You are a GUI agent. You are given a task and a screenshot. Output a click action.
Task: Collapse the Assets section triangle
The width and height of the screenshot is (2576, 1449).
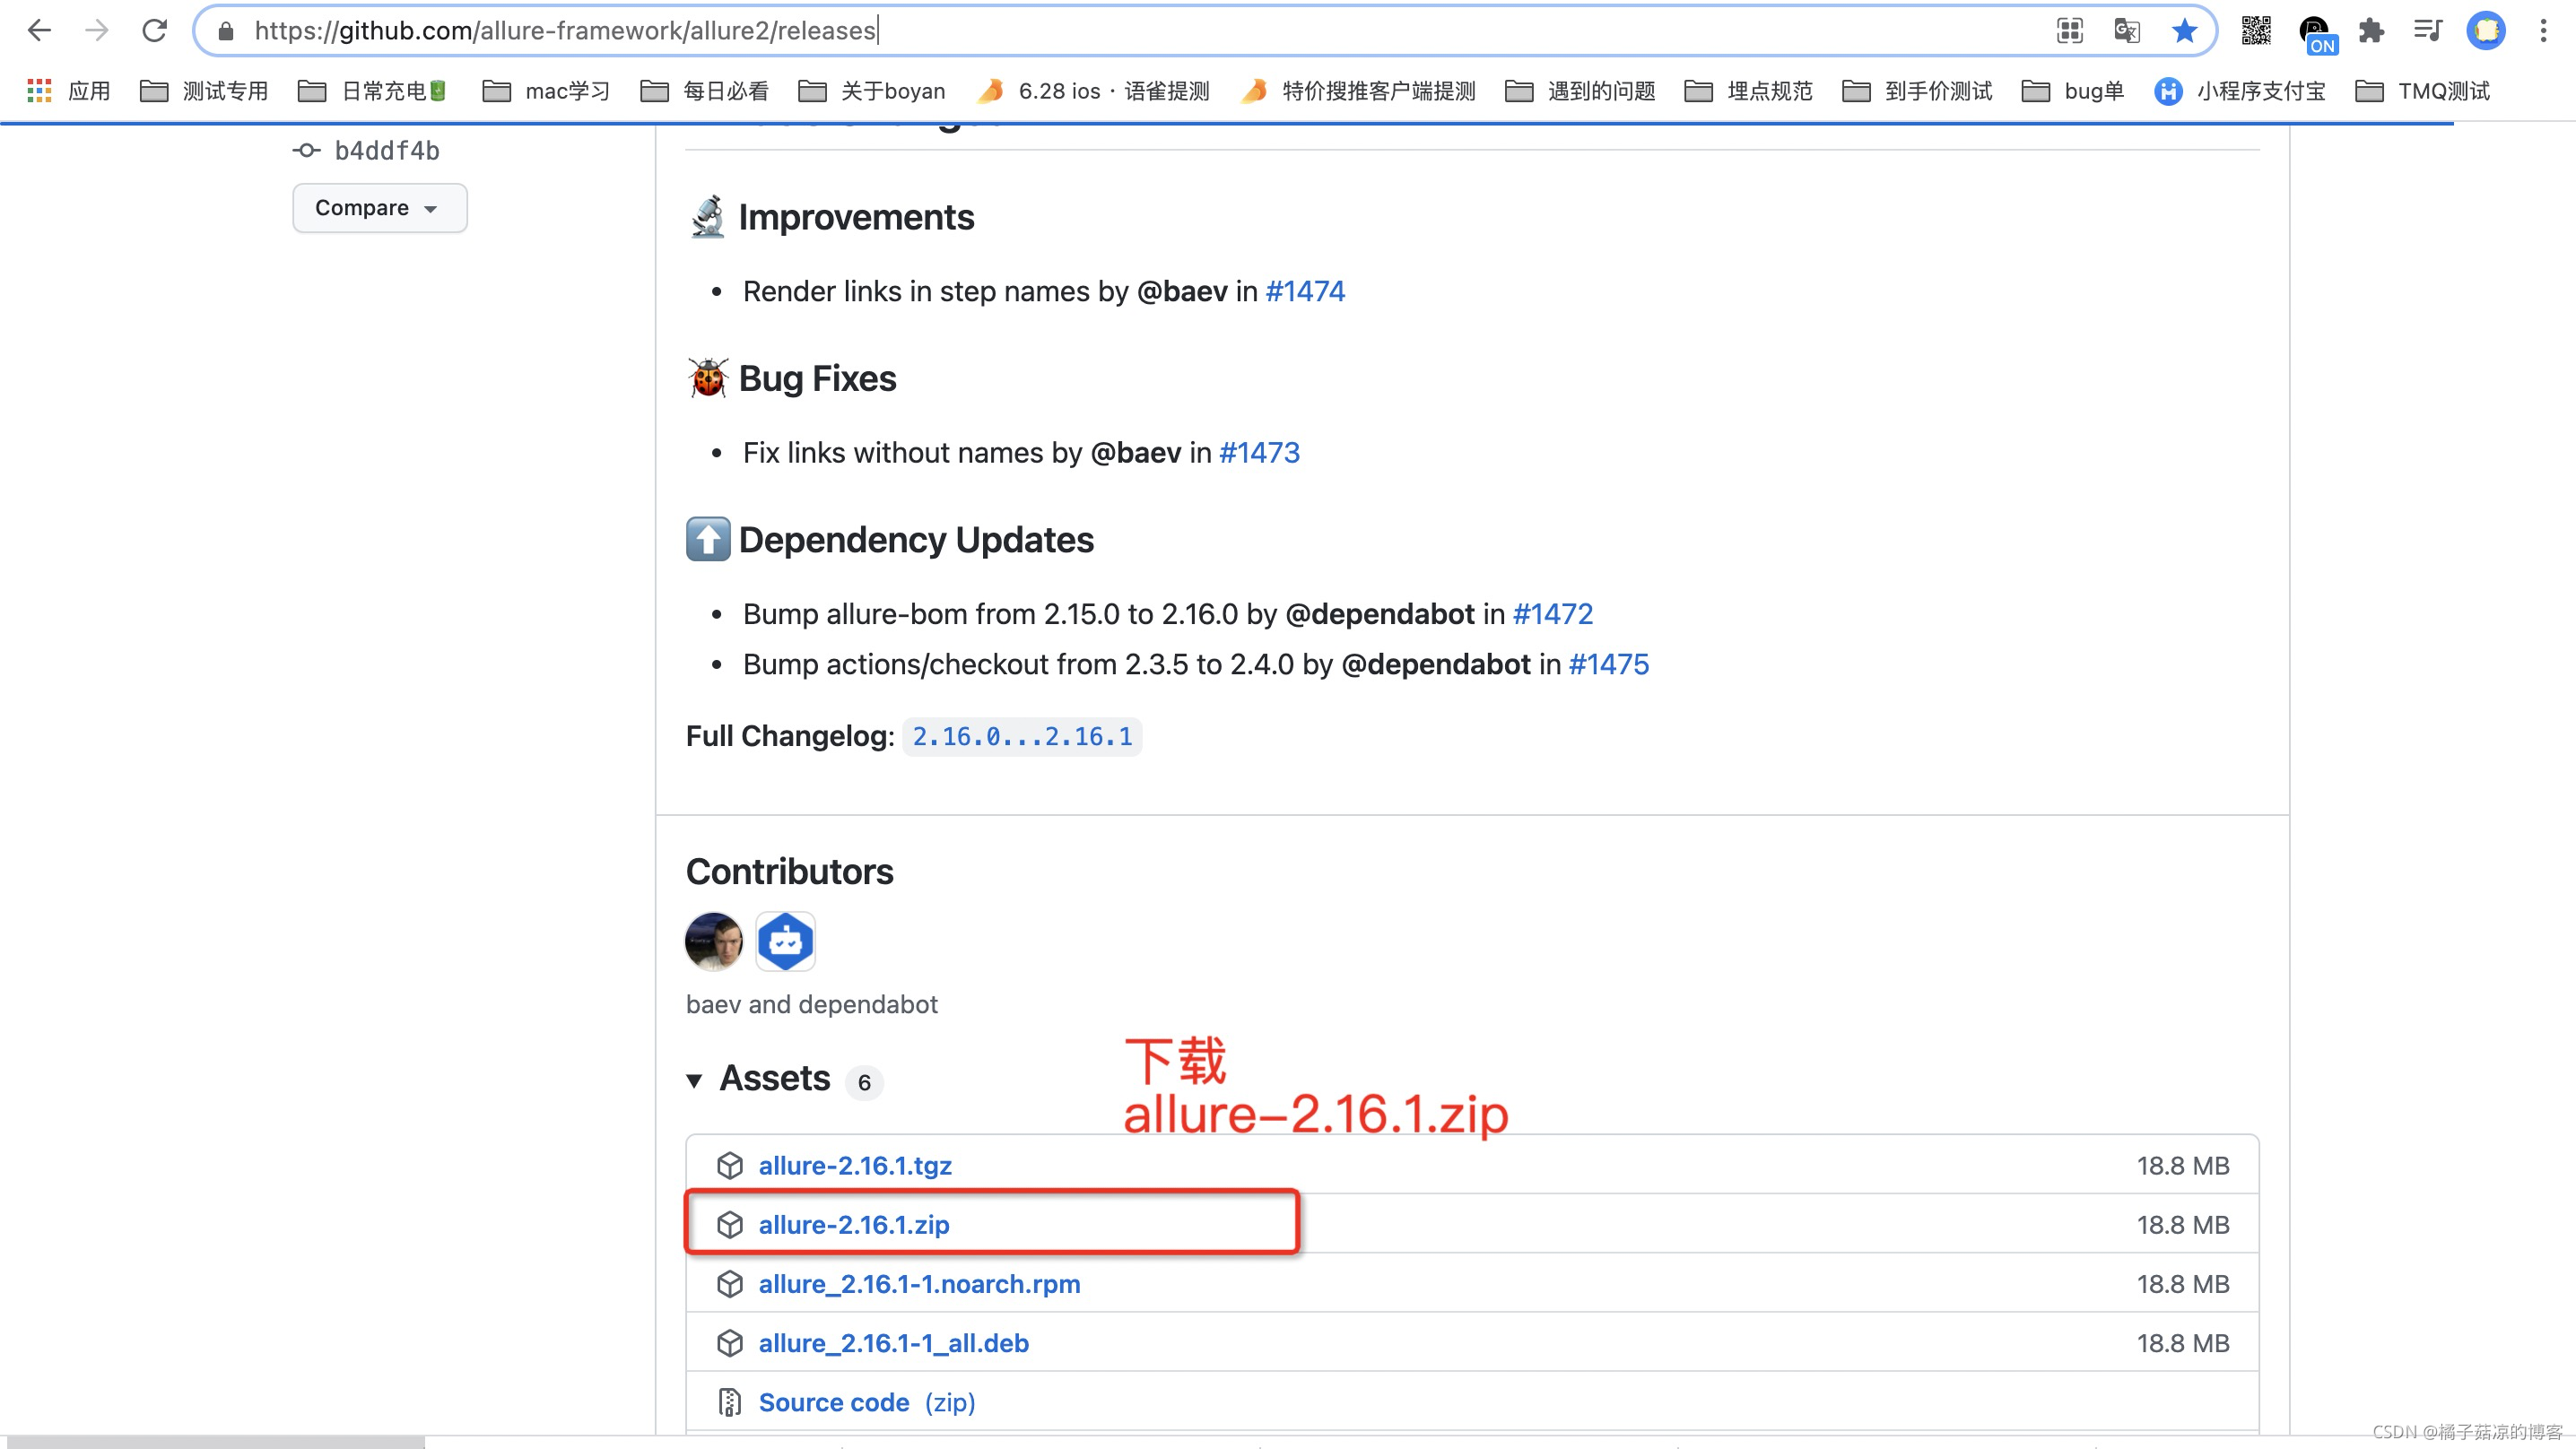[x=694, y=1080]
